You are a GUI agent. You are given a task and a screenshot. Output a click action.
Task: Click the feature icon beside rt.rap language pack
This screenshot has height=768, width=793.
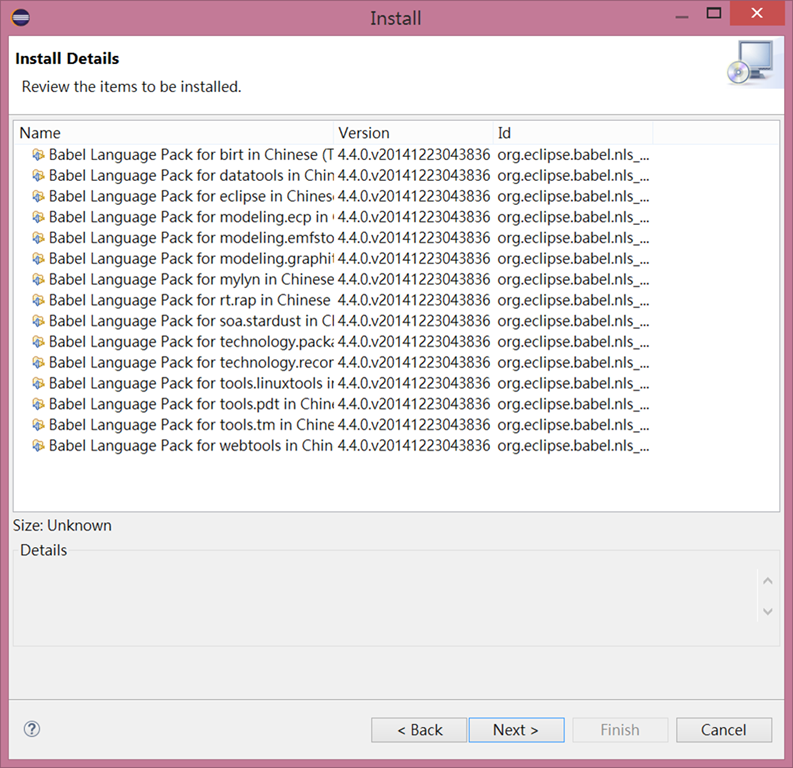(x=38, y=300)
